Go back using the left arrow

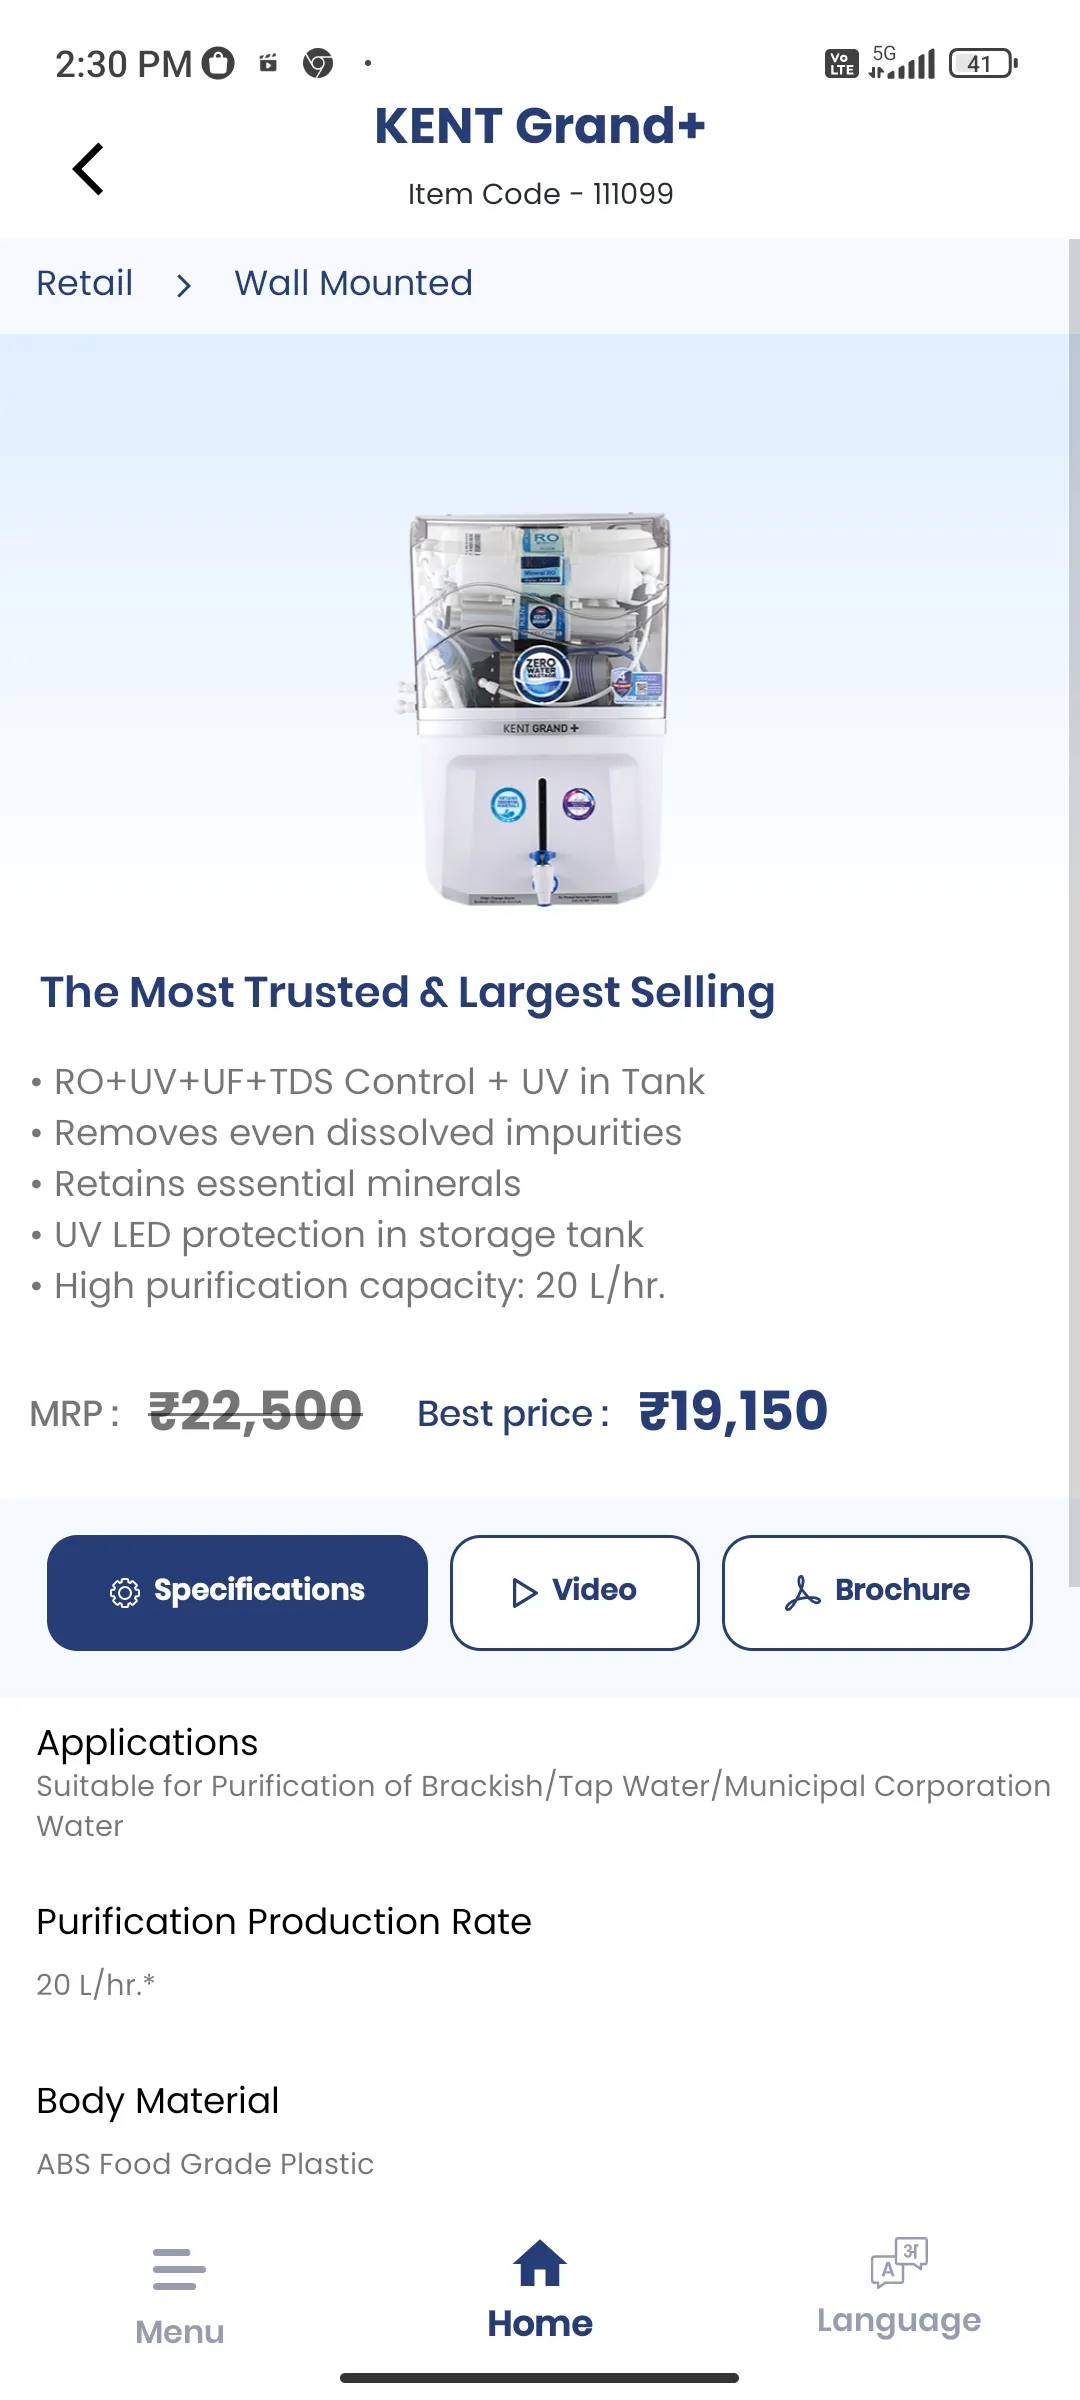point(88,169)
